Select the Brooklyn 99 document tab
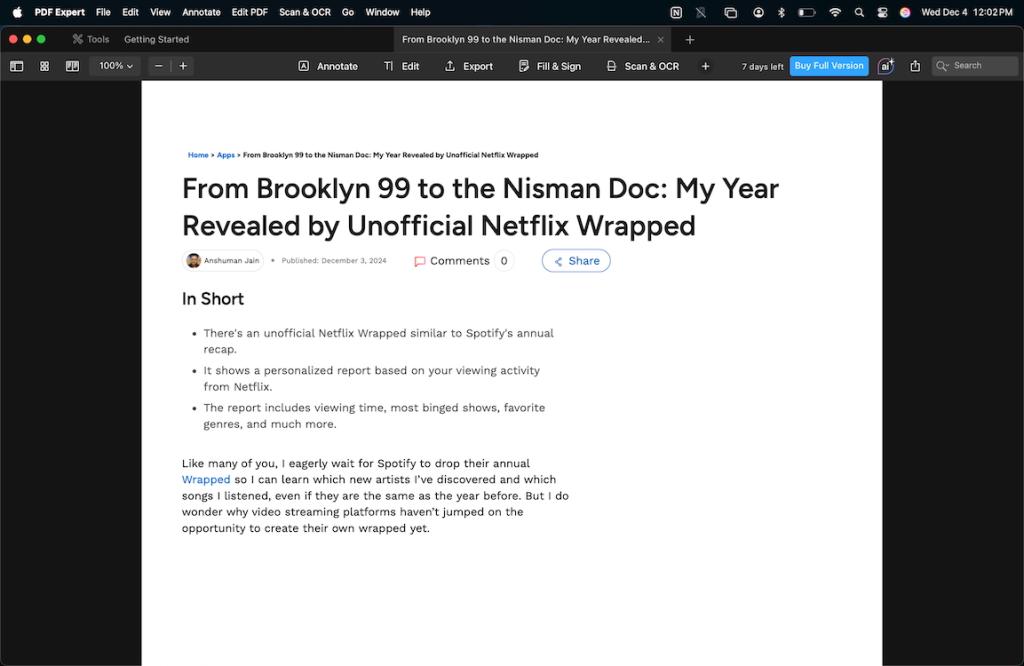This screenshot has height=666, width=1024. [525, 39]
